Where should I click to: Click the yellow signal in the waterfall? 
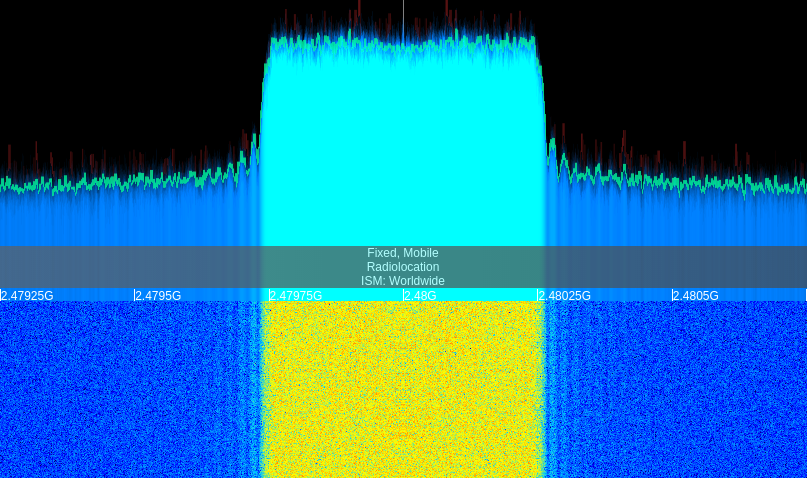coord(403,390)
